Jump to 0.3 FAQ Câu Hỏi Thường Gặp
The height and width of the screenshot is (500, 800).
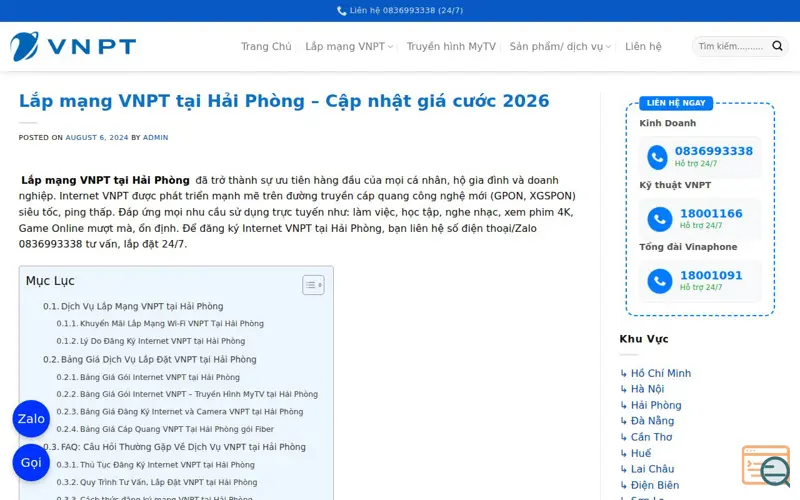point(174,447)
